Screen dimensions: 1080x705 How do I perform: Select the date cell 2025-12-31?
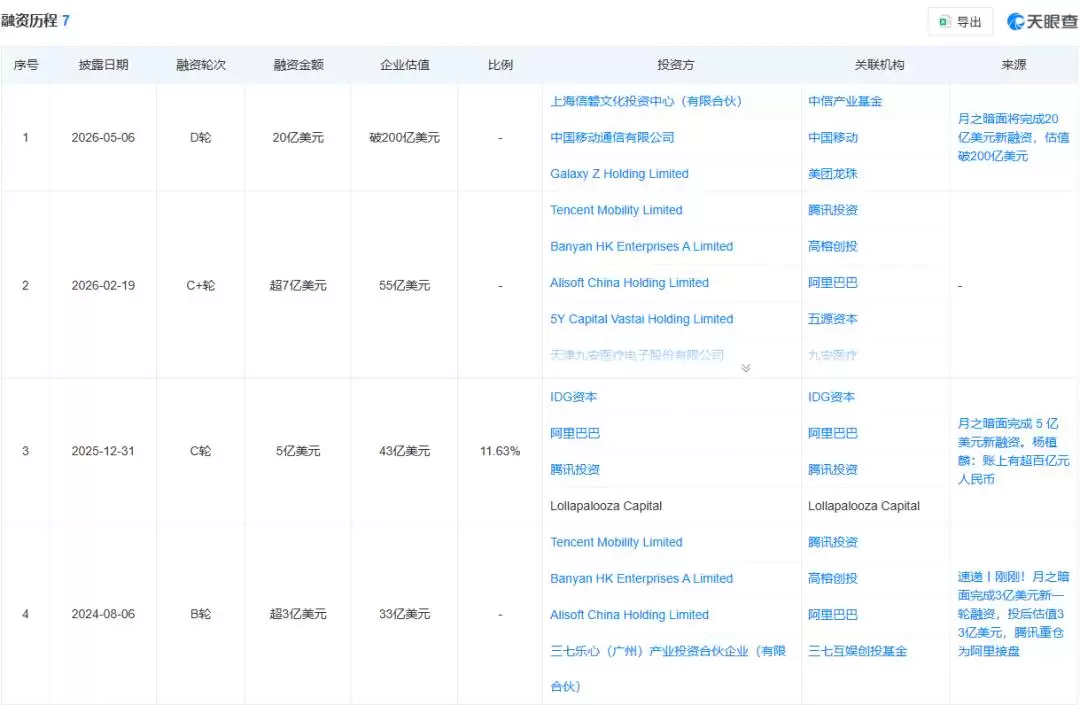(103, 451)
